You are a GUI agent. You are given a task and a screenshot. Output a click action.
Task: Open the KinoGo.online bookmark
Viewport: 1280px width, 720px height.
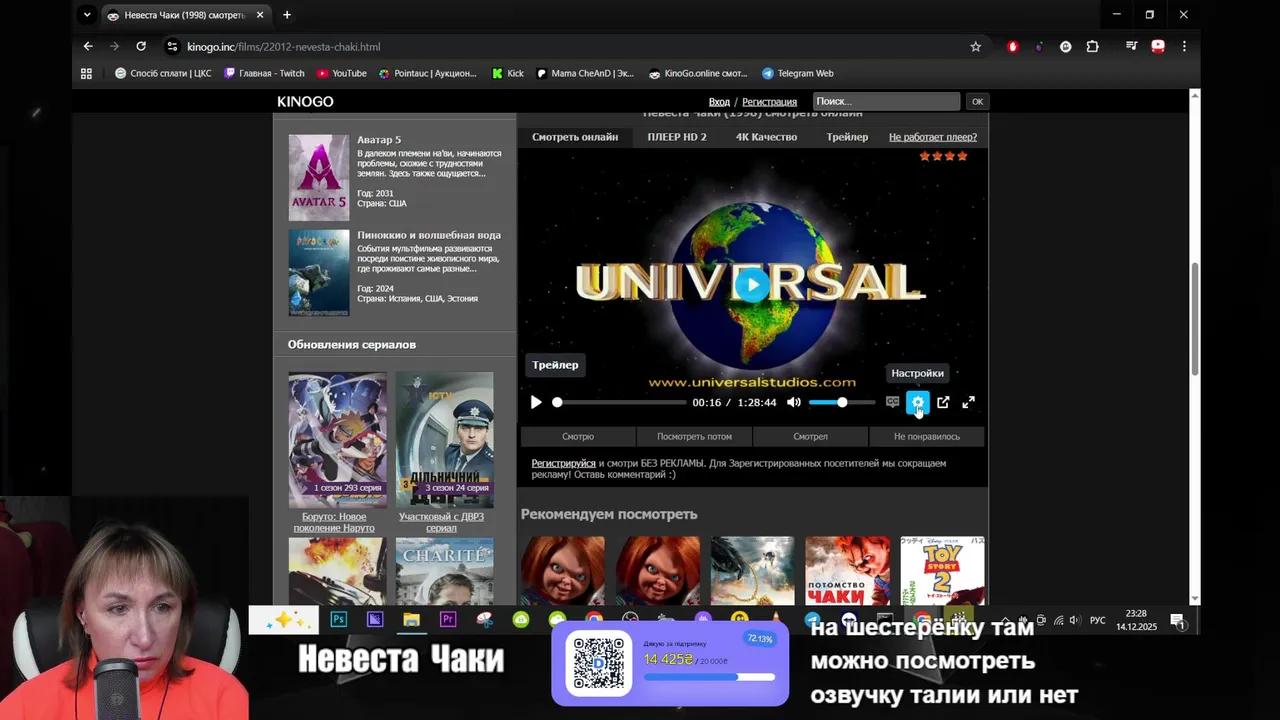click(x=698, y=73)
